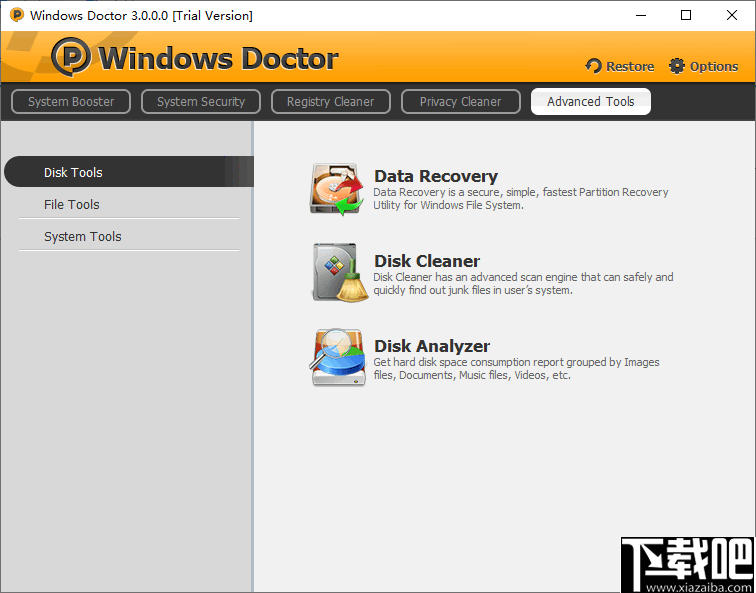Click the title bar app icon
The image size is (756, 593).
pyautogui.click(x=16, y=15)
